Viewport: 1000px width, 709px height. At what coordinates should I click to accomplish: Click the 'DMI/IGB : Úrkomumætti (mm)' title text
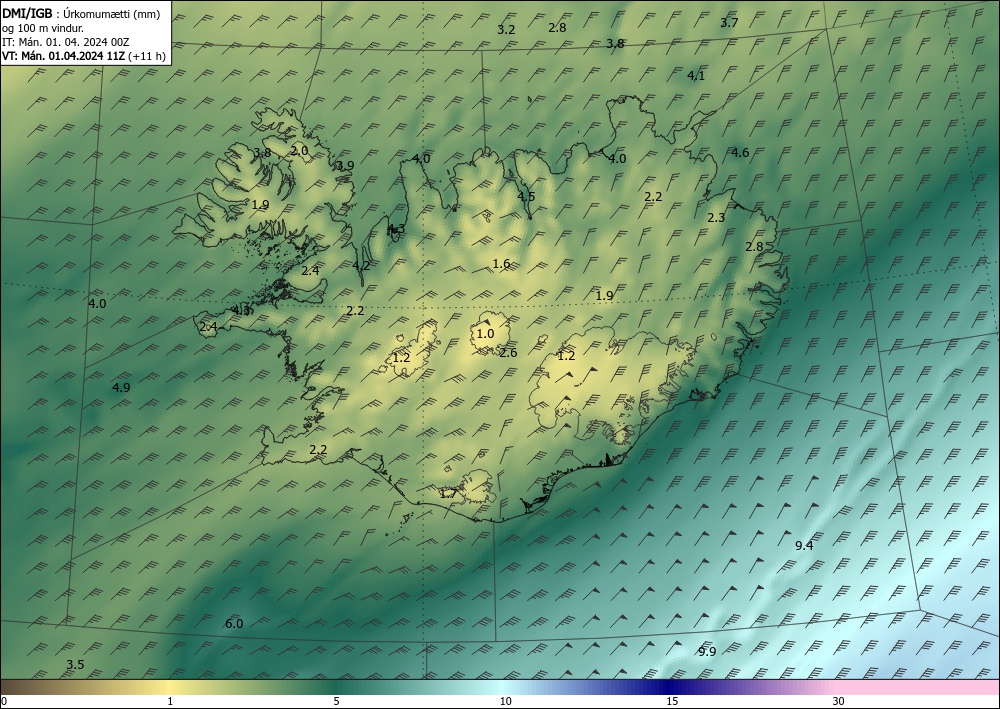pos(80,14)
